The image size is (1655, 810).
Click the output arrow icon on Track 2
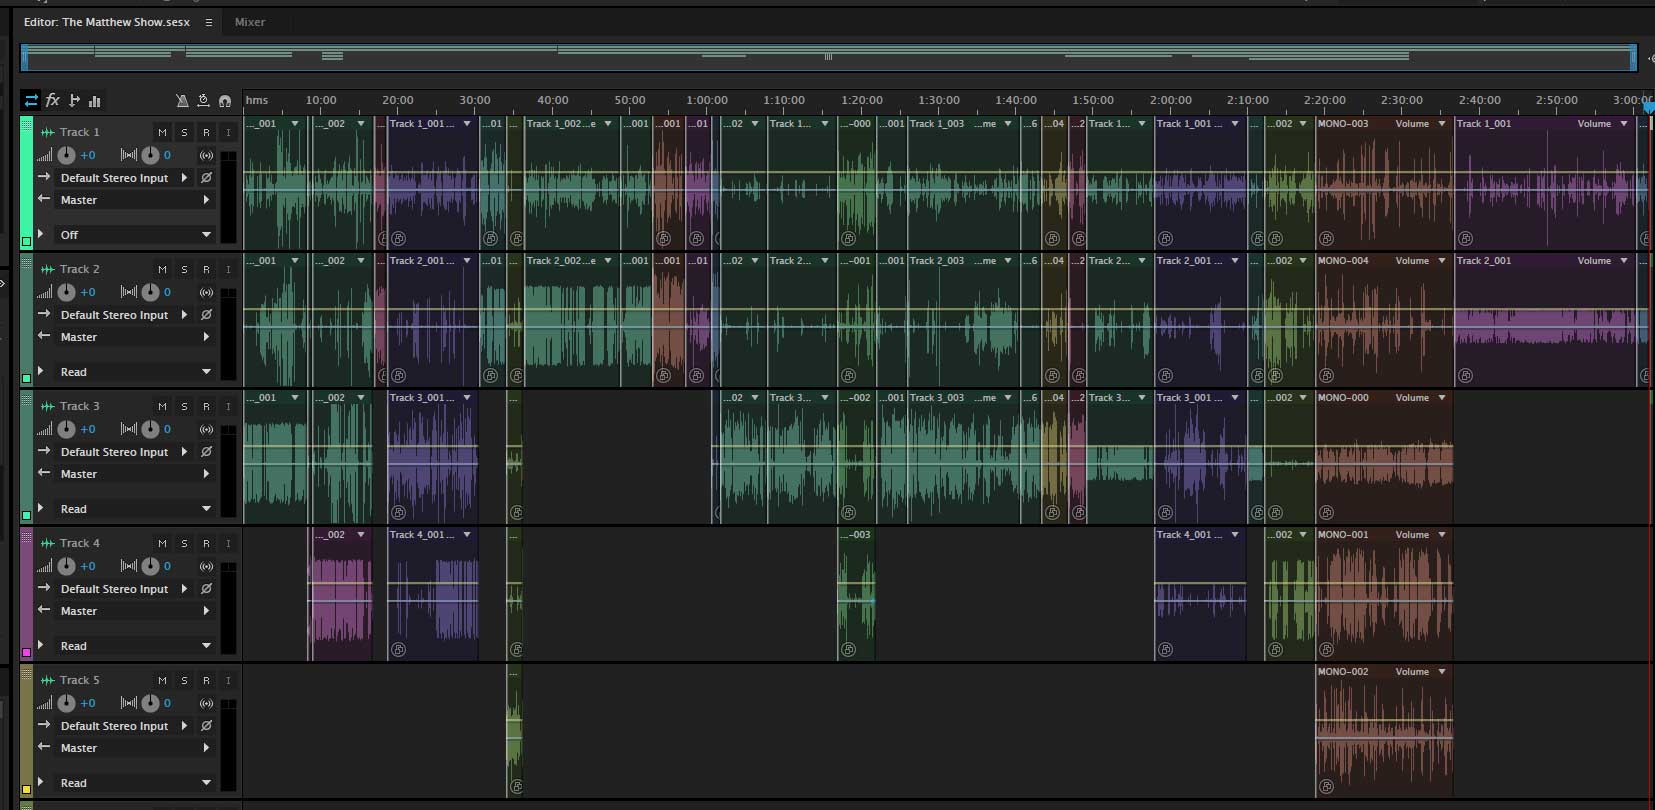click(44, 336)
